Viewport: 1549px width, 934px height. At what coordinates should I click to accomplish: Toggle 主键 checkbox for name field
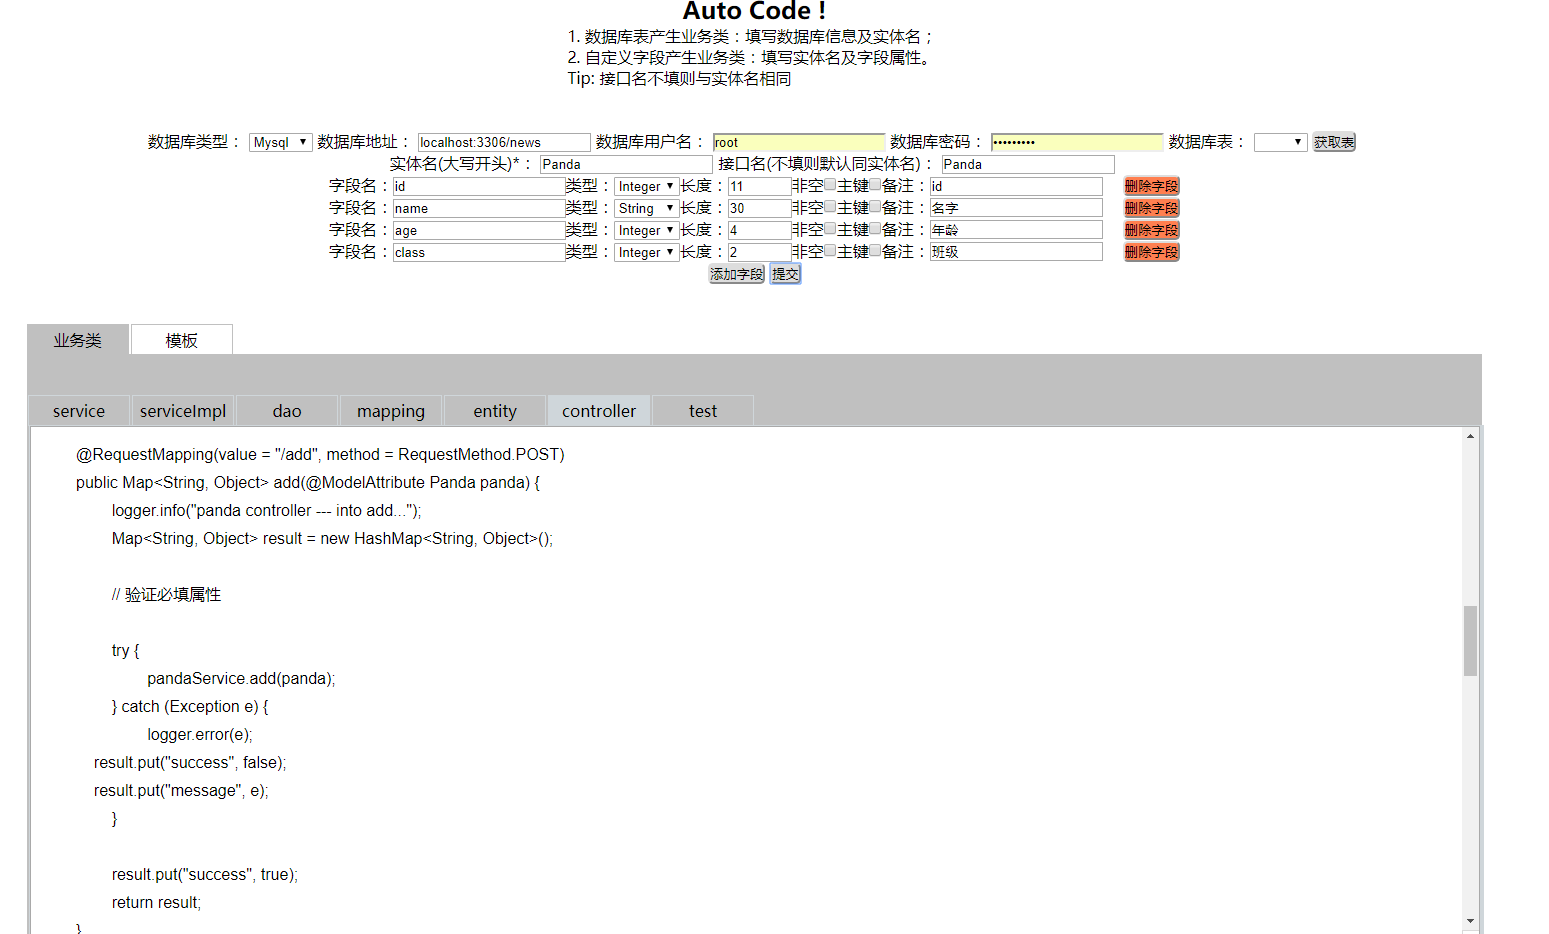875,206
